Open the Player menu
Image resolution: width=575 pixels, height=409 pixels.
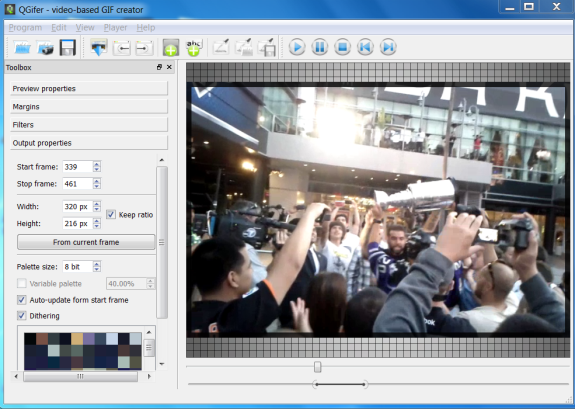pos(116,28)
